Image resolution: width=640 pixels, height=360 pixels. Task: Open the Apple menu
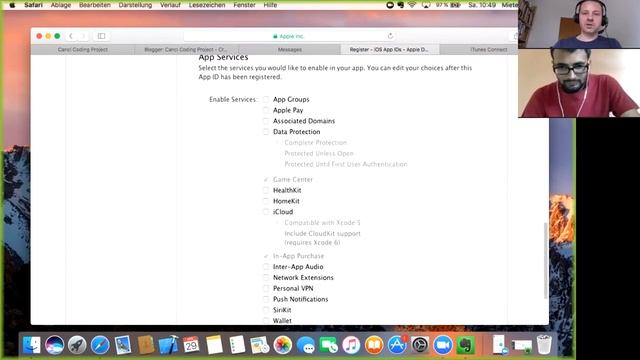point(12,5)
